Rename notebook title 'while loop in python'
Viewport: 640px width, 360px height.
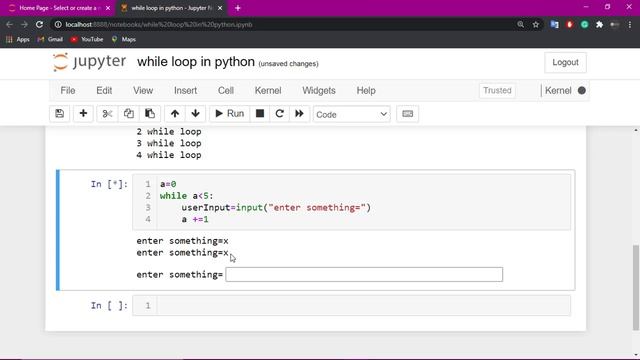coord(196,62)
